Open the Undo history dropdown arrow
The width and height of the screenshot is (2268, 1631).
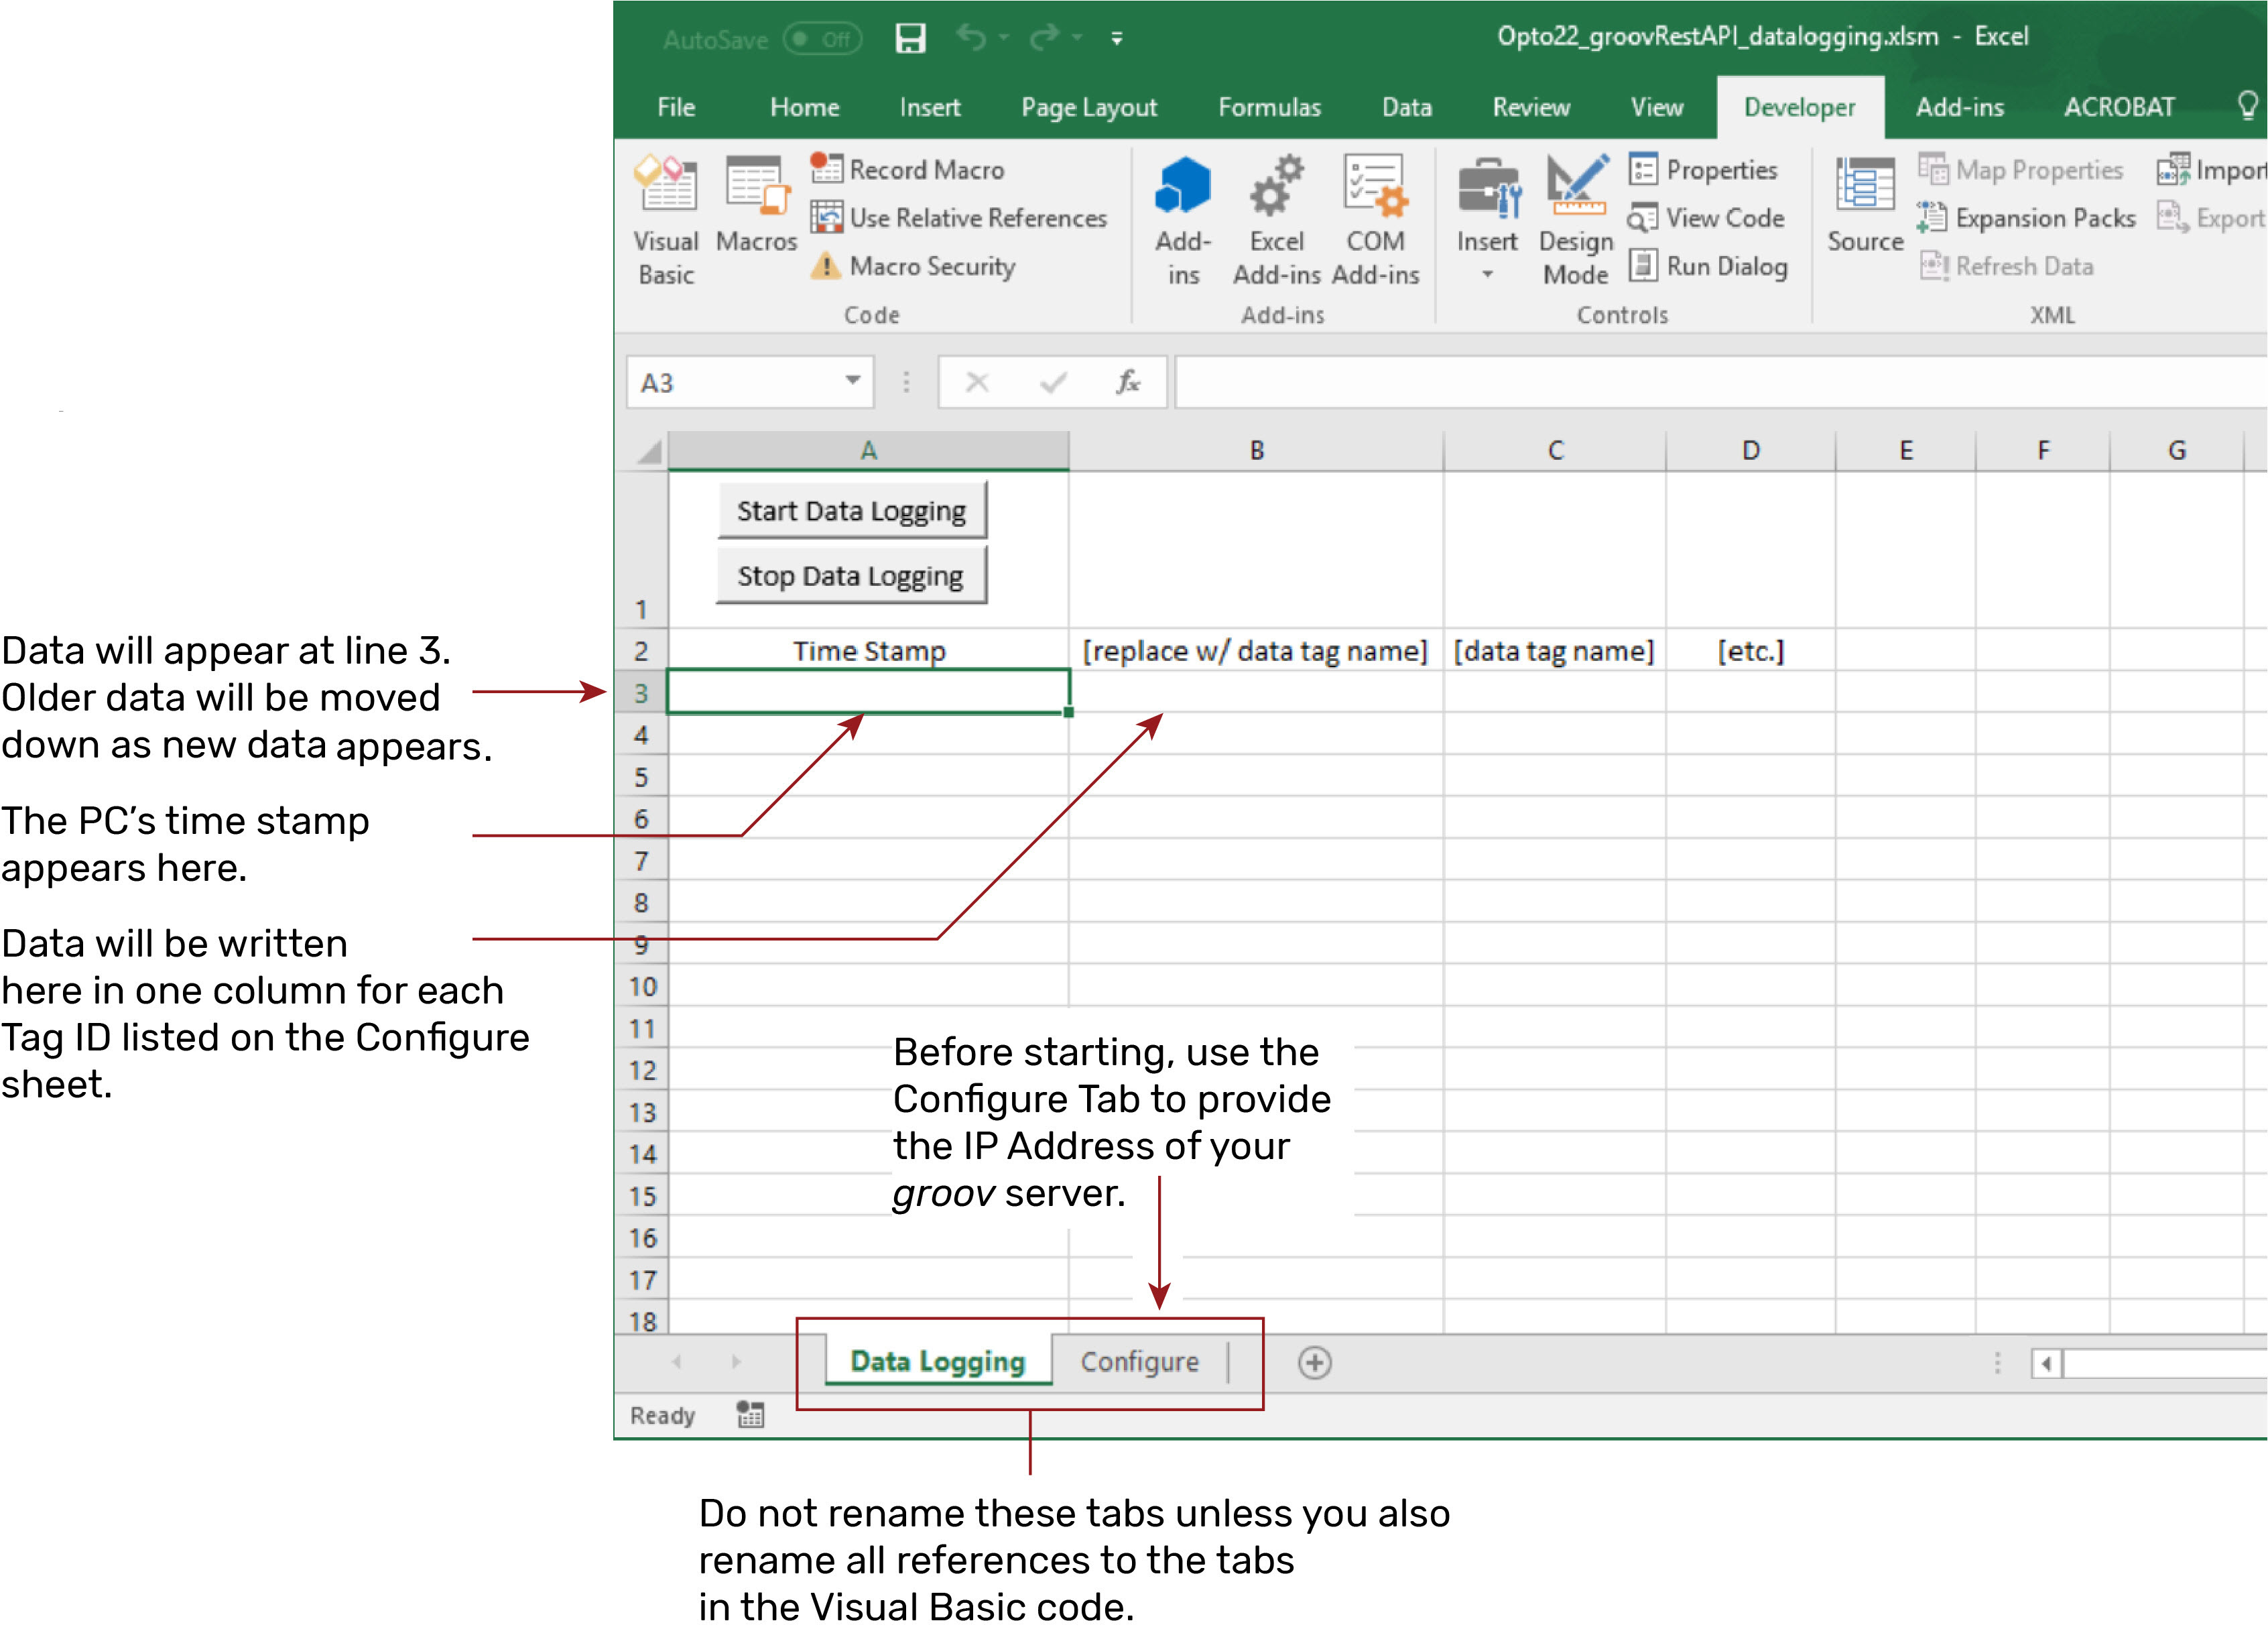click(1004, 37)
